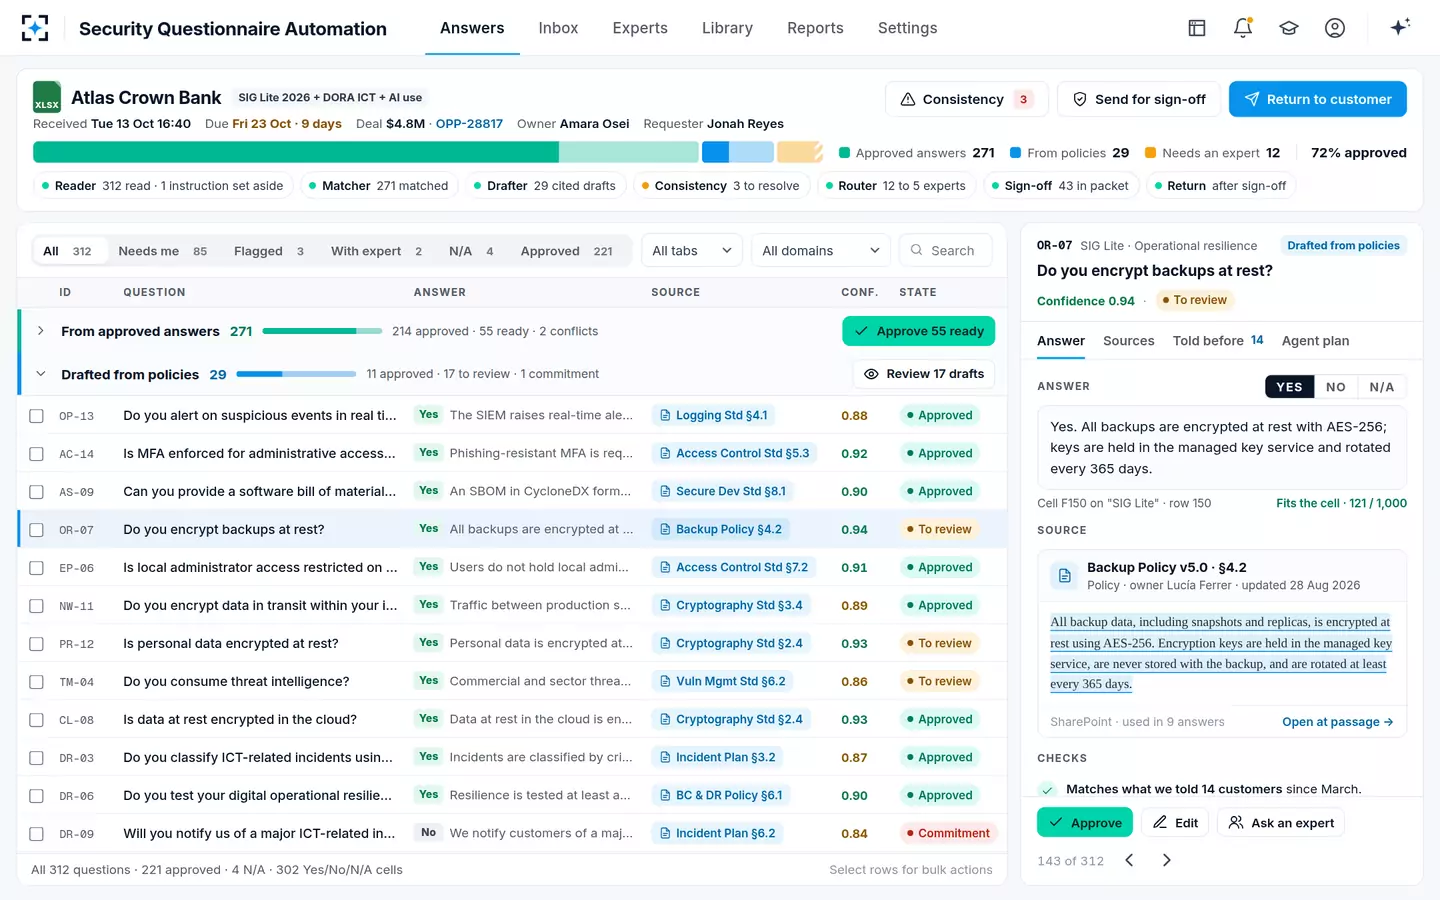The width and height of the screenshot is (1440, 900).
Task: Open notifications bell icon
Action: tap(1243, 28)
